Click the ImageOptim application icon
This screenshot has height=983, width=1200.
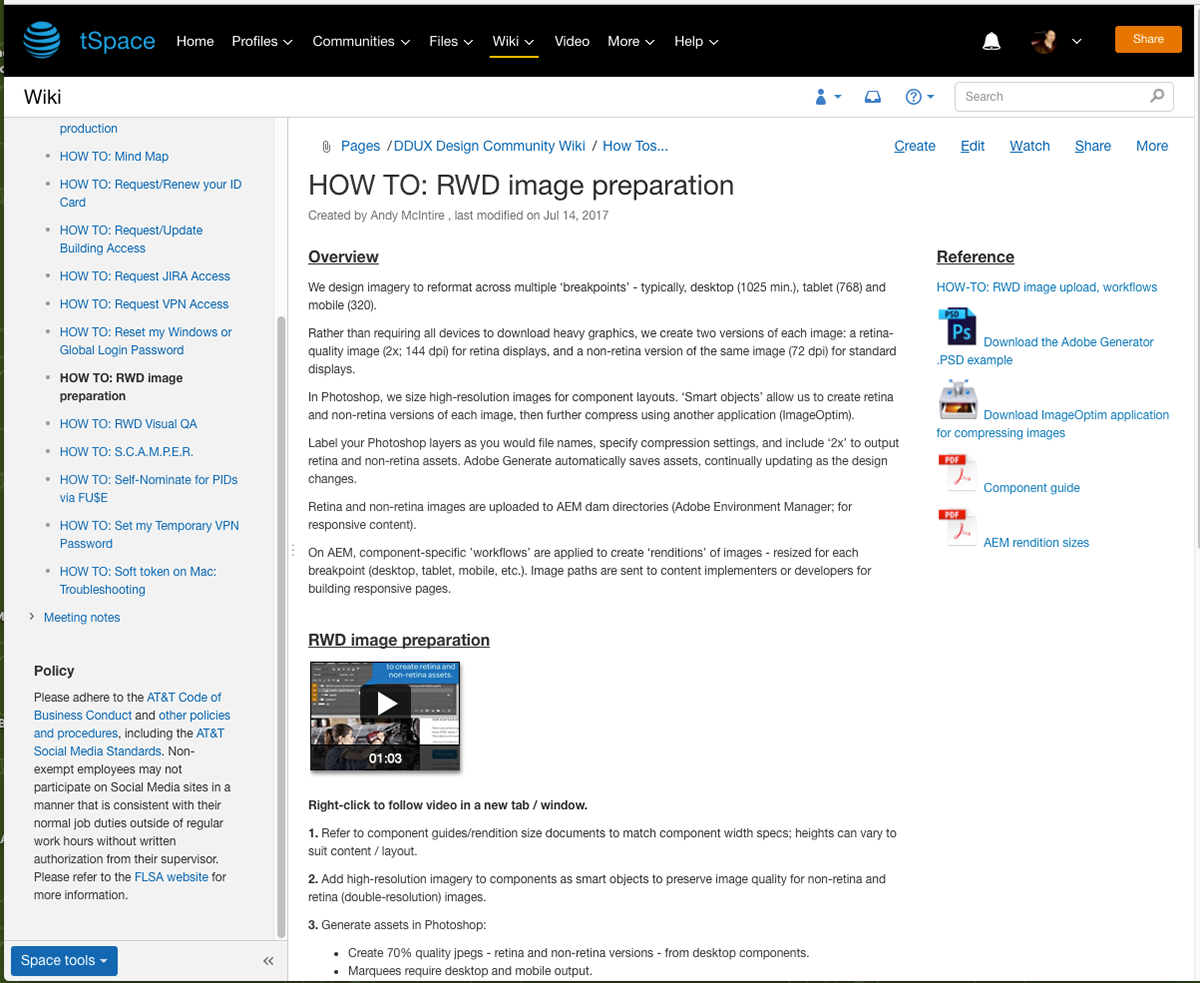click(x=957, y=399)
